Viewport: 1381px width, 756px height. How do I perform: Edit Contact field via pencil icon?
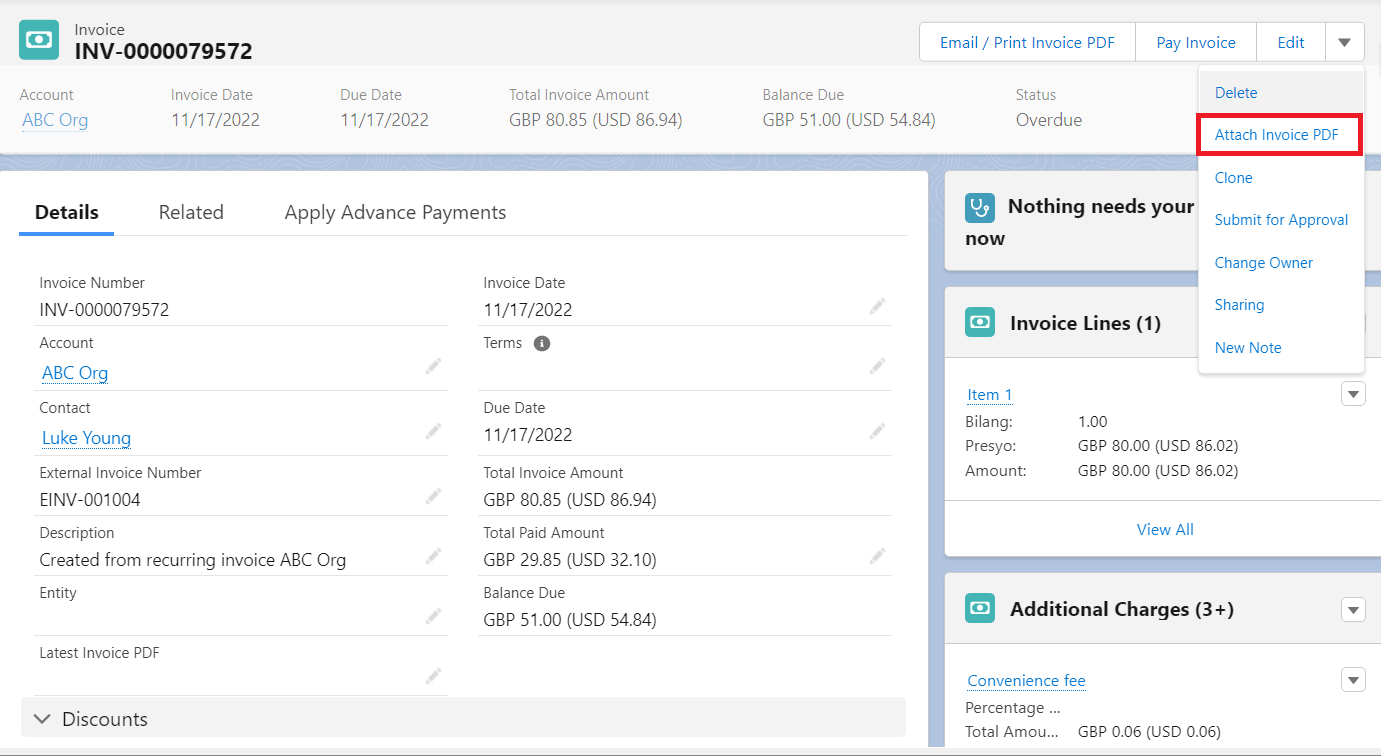(433, 431)
